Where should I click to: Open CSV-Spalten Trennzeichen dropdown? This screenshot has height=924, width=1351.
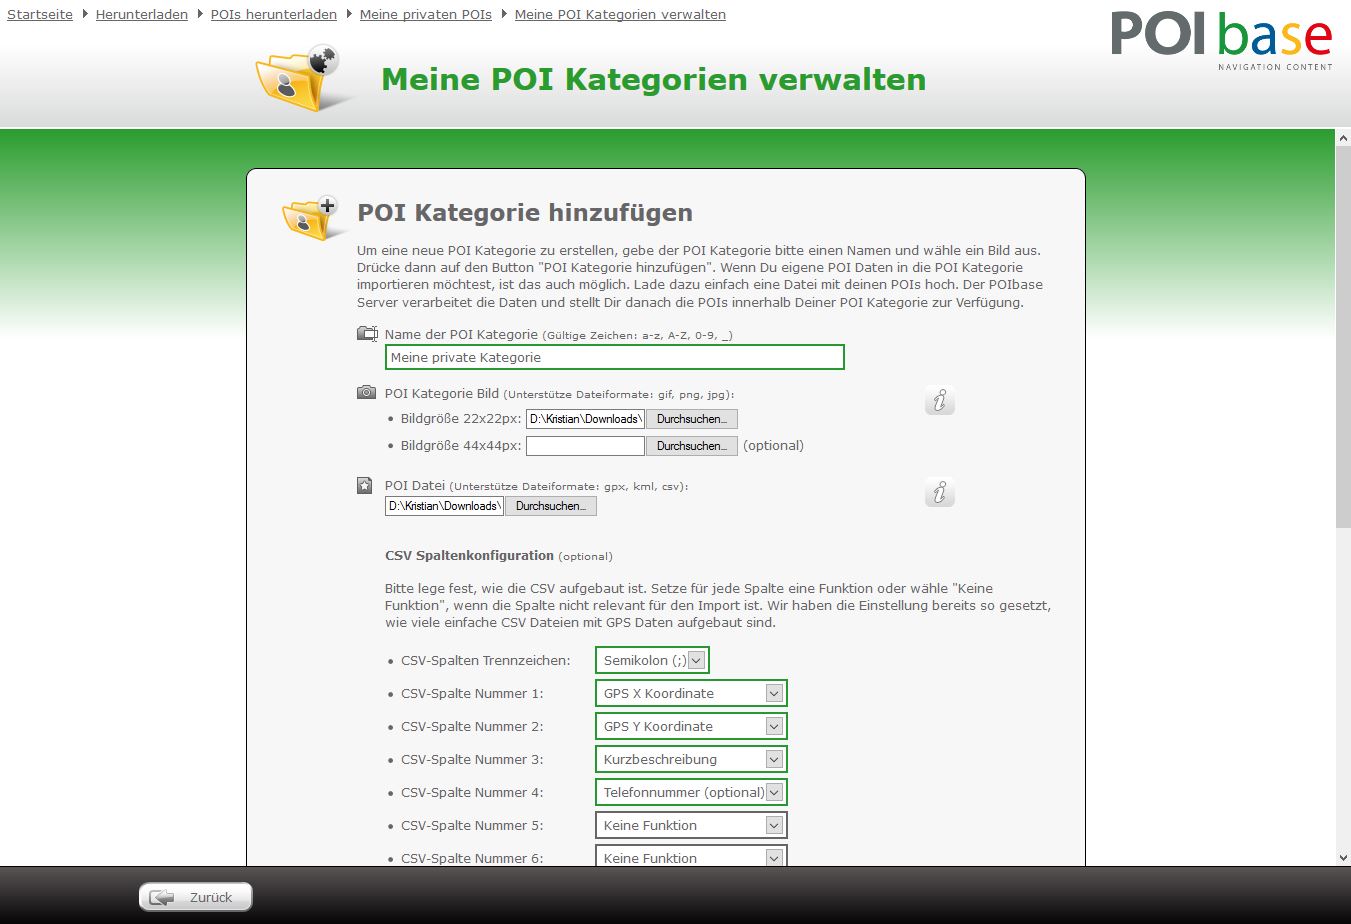click(652, 660)
